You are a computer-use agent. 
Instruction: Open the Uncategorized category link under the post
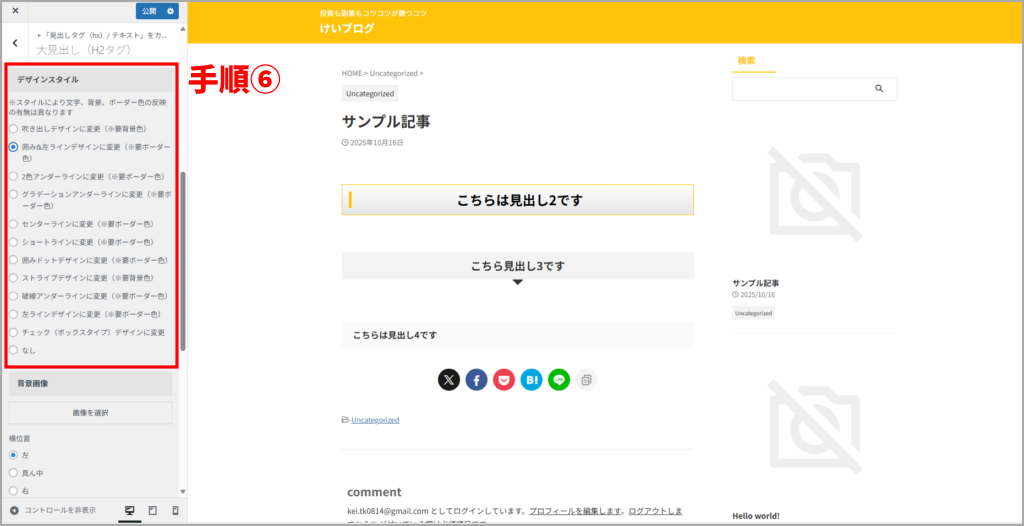point(375,420)
